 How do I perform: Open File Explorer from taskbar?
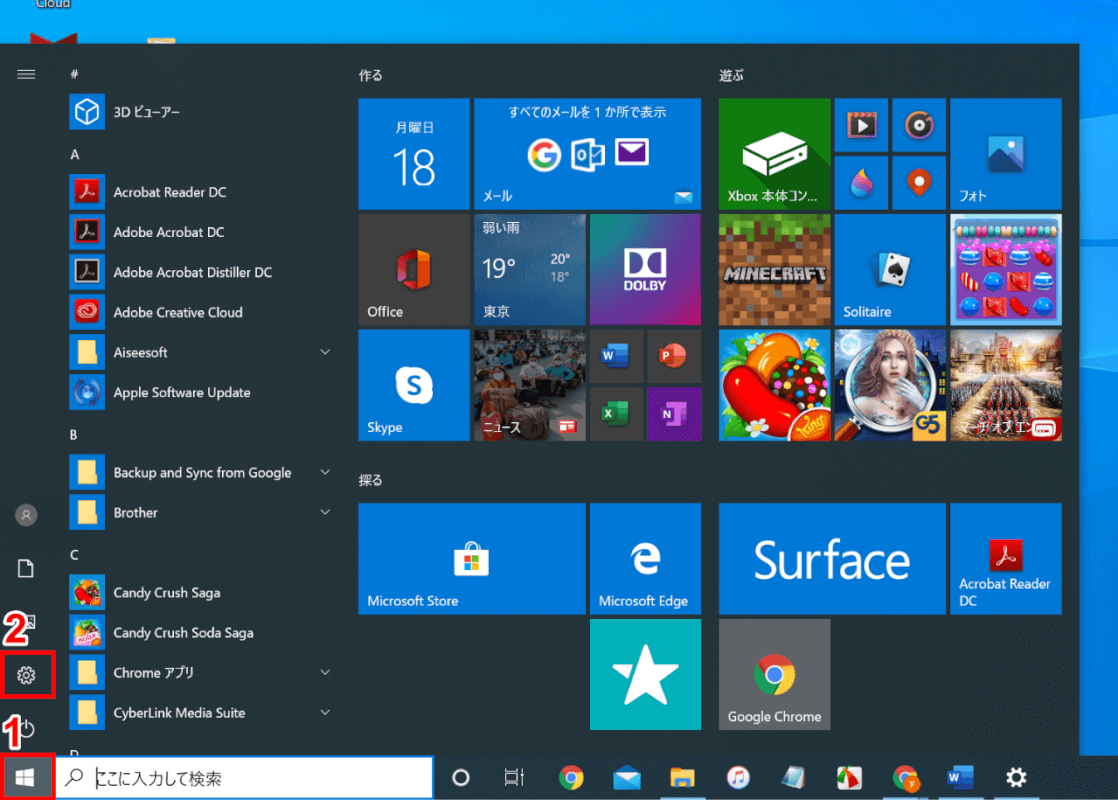coord(682,778)
